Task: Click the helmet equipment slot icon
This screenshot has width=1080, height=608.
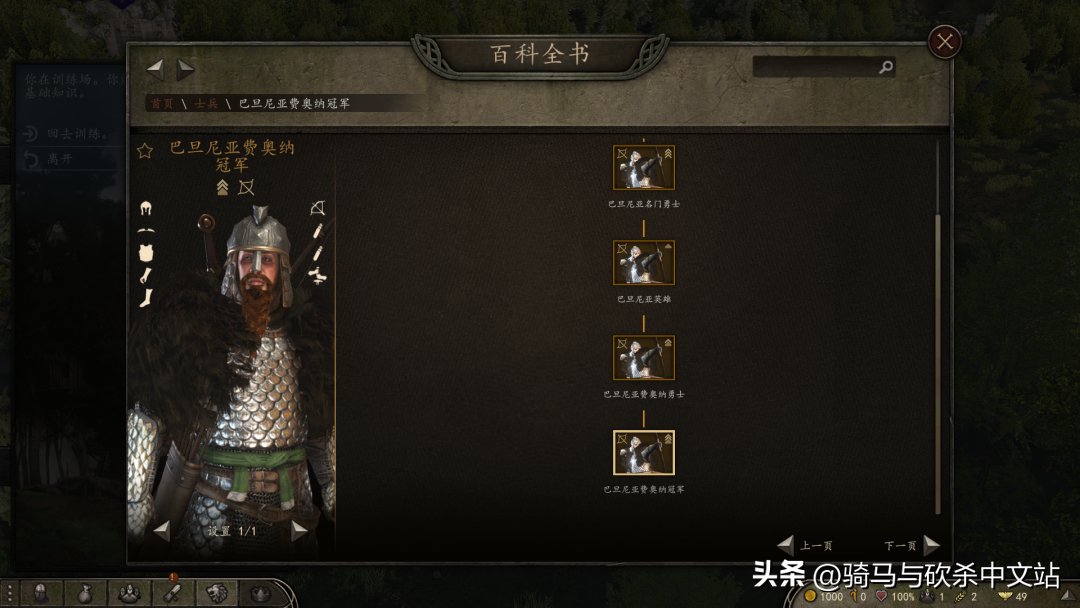Action: (146, 208)
